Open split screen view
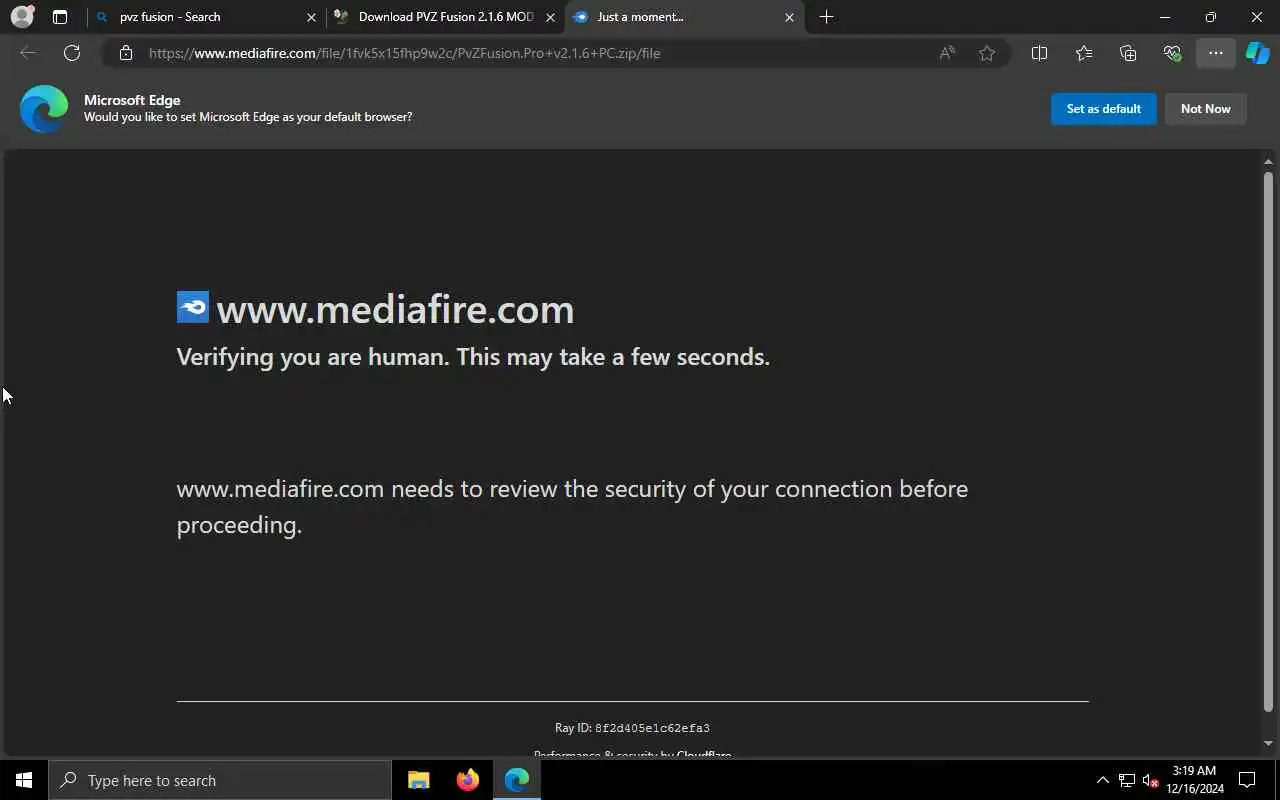This screenshot has width=1280, height=800. coord(1039,53)
